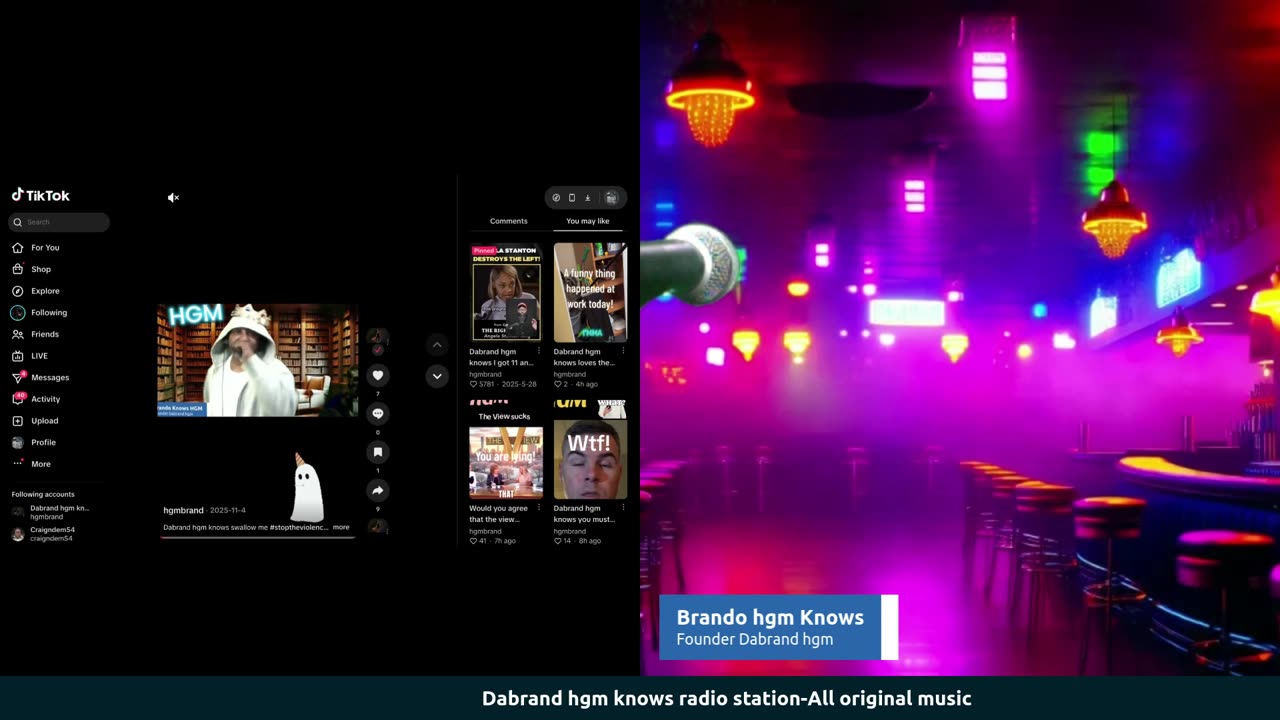Open the Activity notifications
The width and height of the screenshot is (1280, 720).
pyautogui.click(x=36, y=399)
